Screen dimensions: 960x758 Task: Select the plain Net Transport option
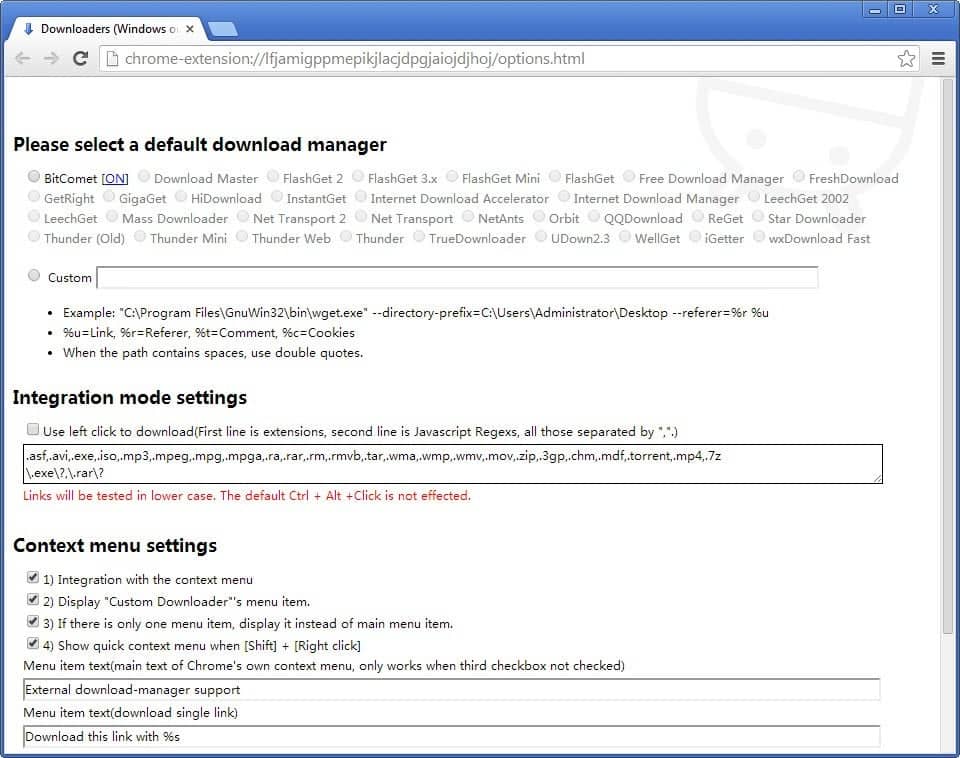361,217
